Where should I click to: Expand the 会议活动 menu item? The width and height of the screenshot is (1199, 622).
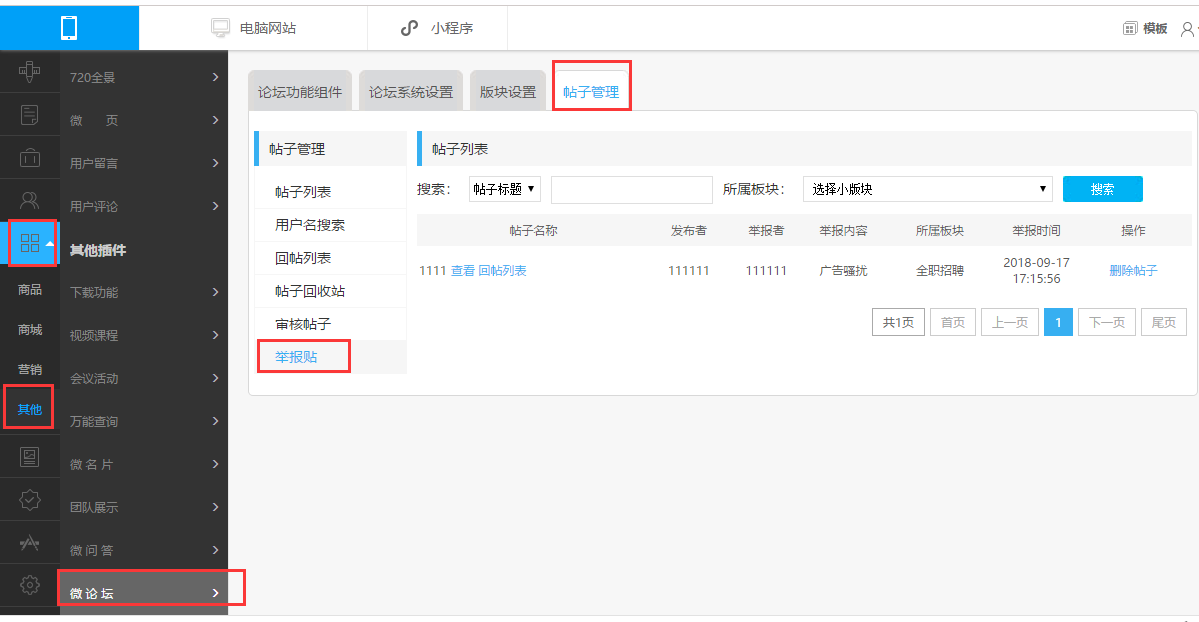tap(144, 378)
